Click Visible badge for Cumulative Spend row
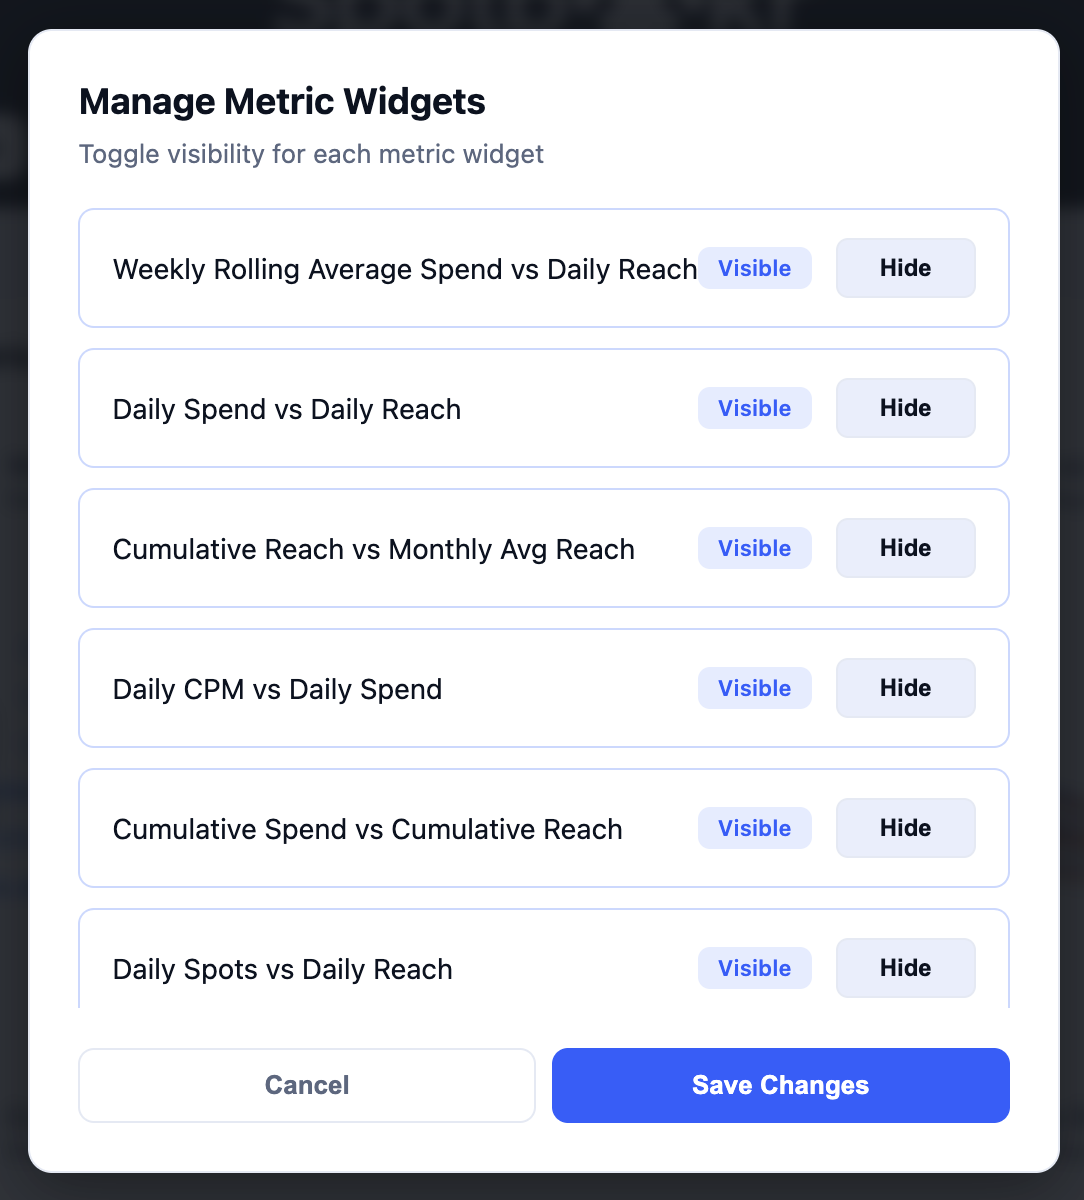Viewport: 1084px width, 1200px height. pyautogui.click(x=754, y=828)
